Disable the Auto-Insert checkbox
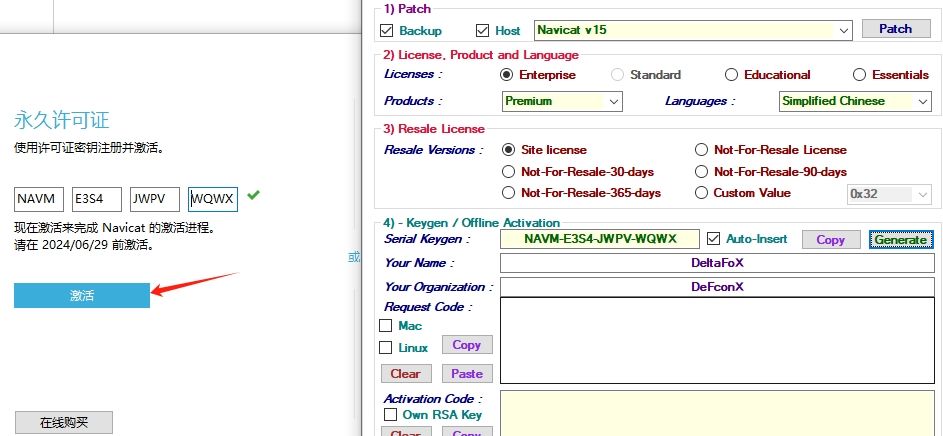This screenshot has width=943, height=436. pos(713,239)
